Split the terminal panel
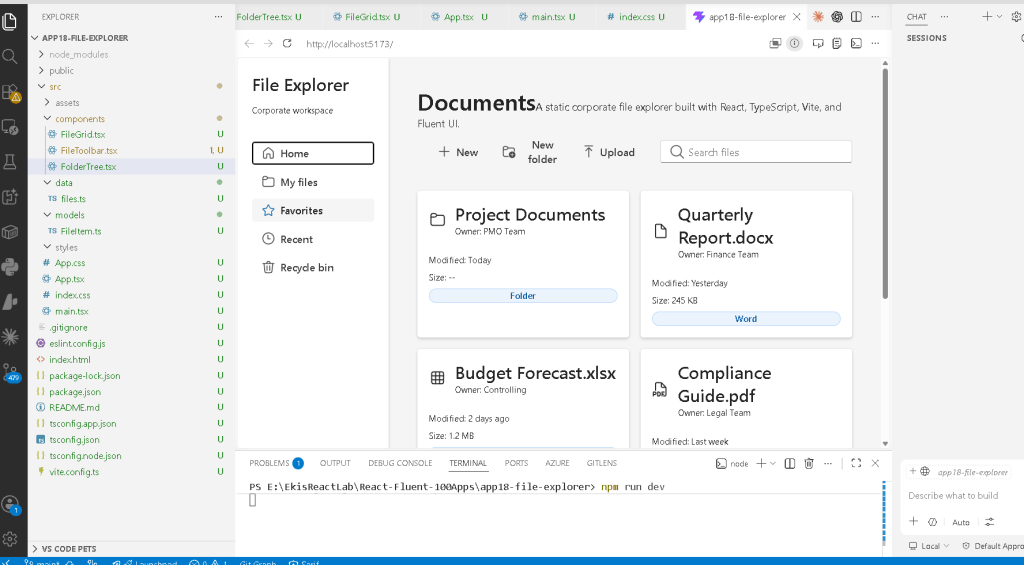1024x565 pixels. (790, 463)
